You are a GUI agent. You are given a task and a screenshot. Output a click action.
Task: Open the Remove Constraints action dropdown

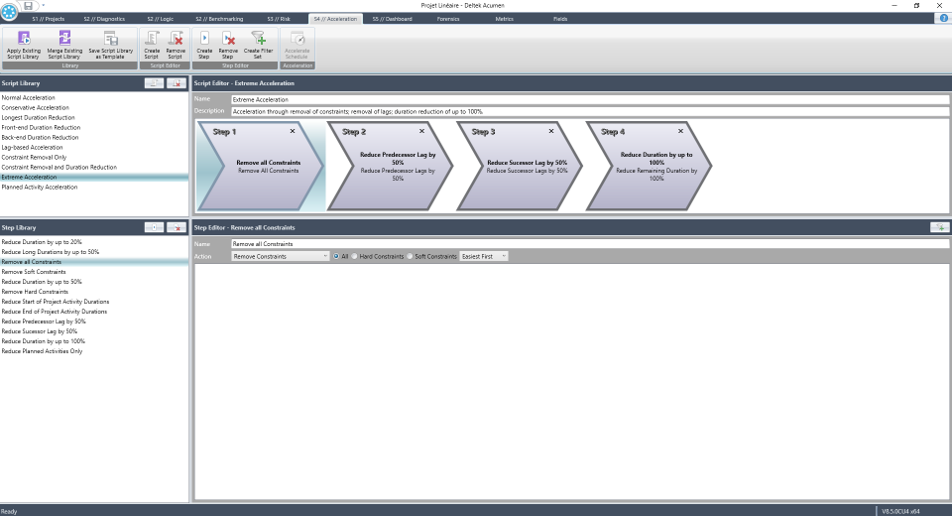[280, 256]
